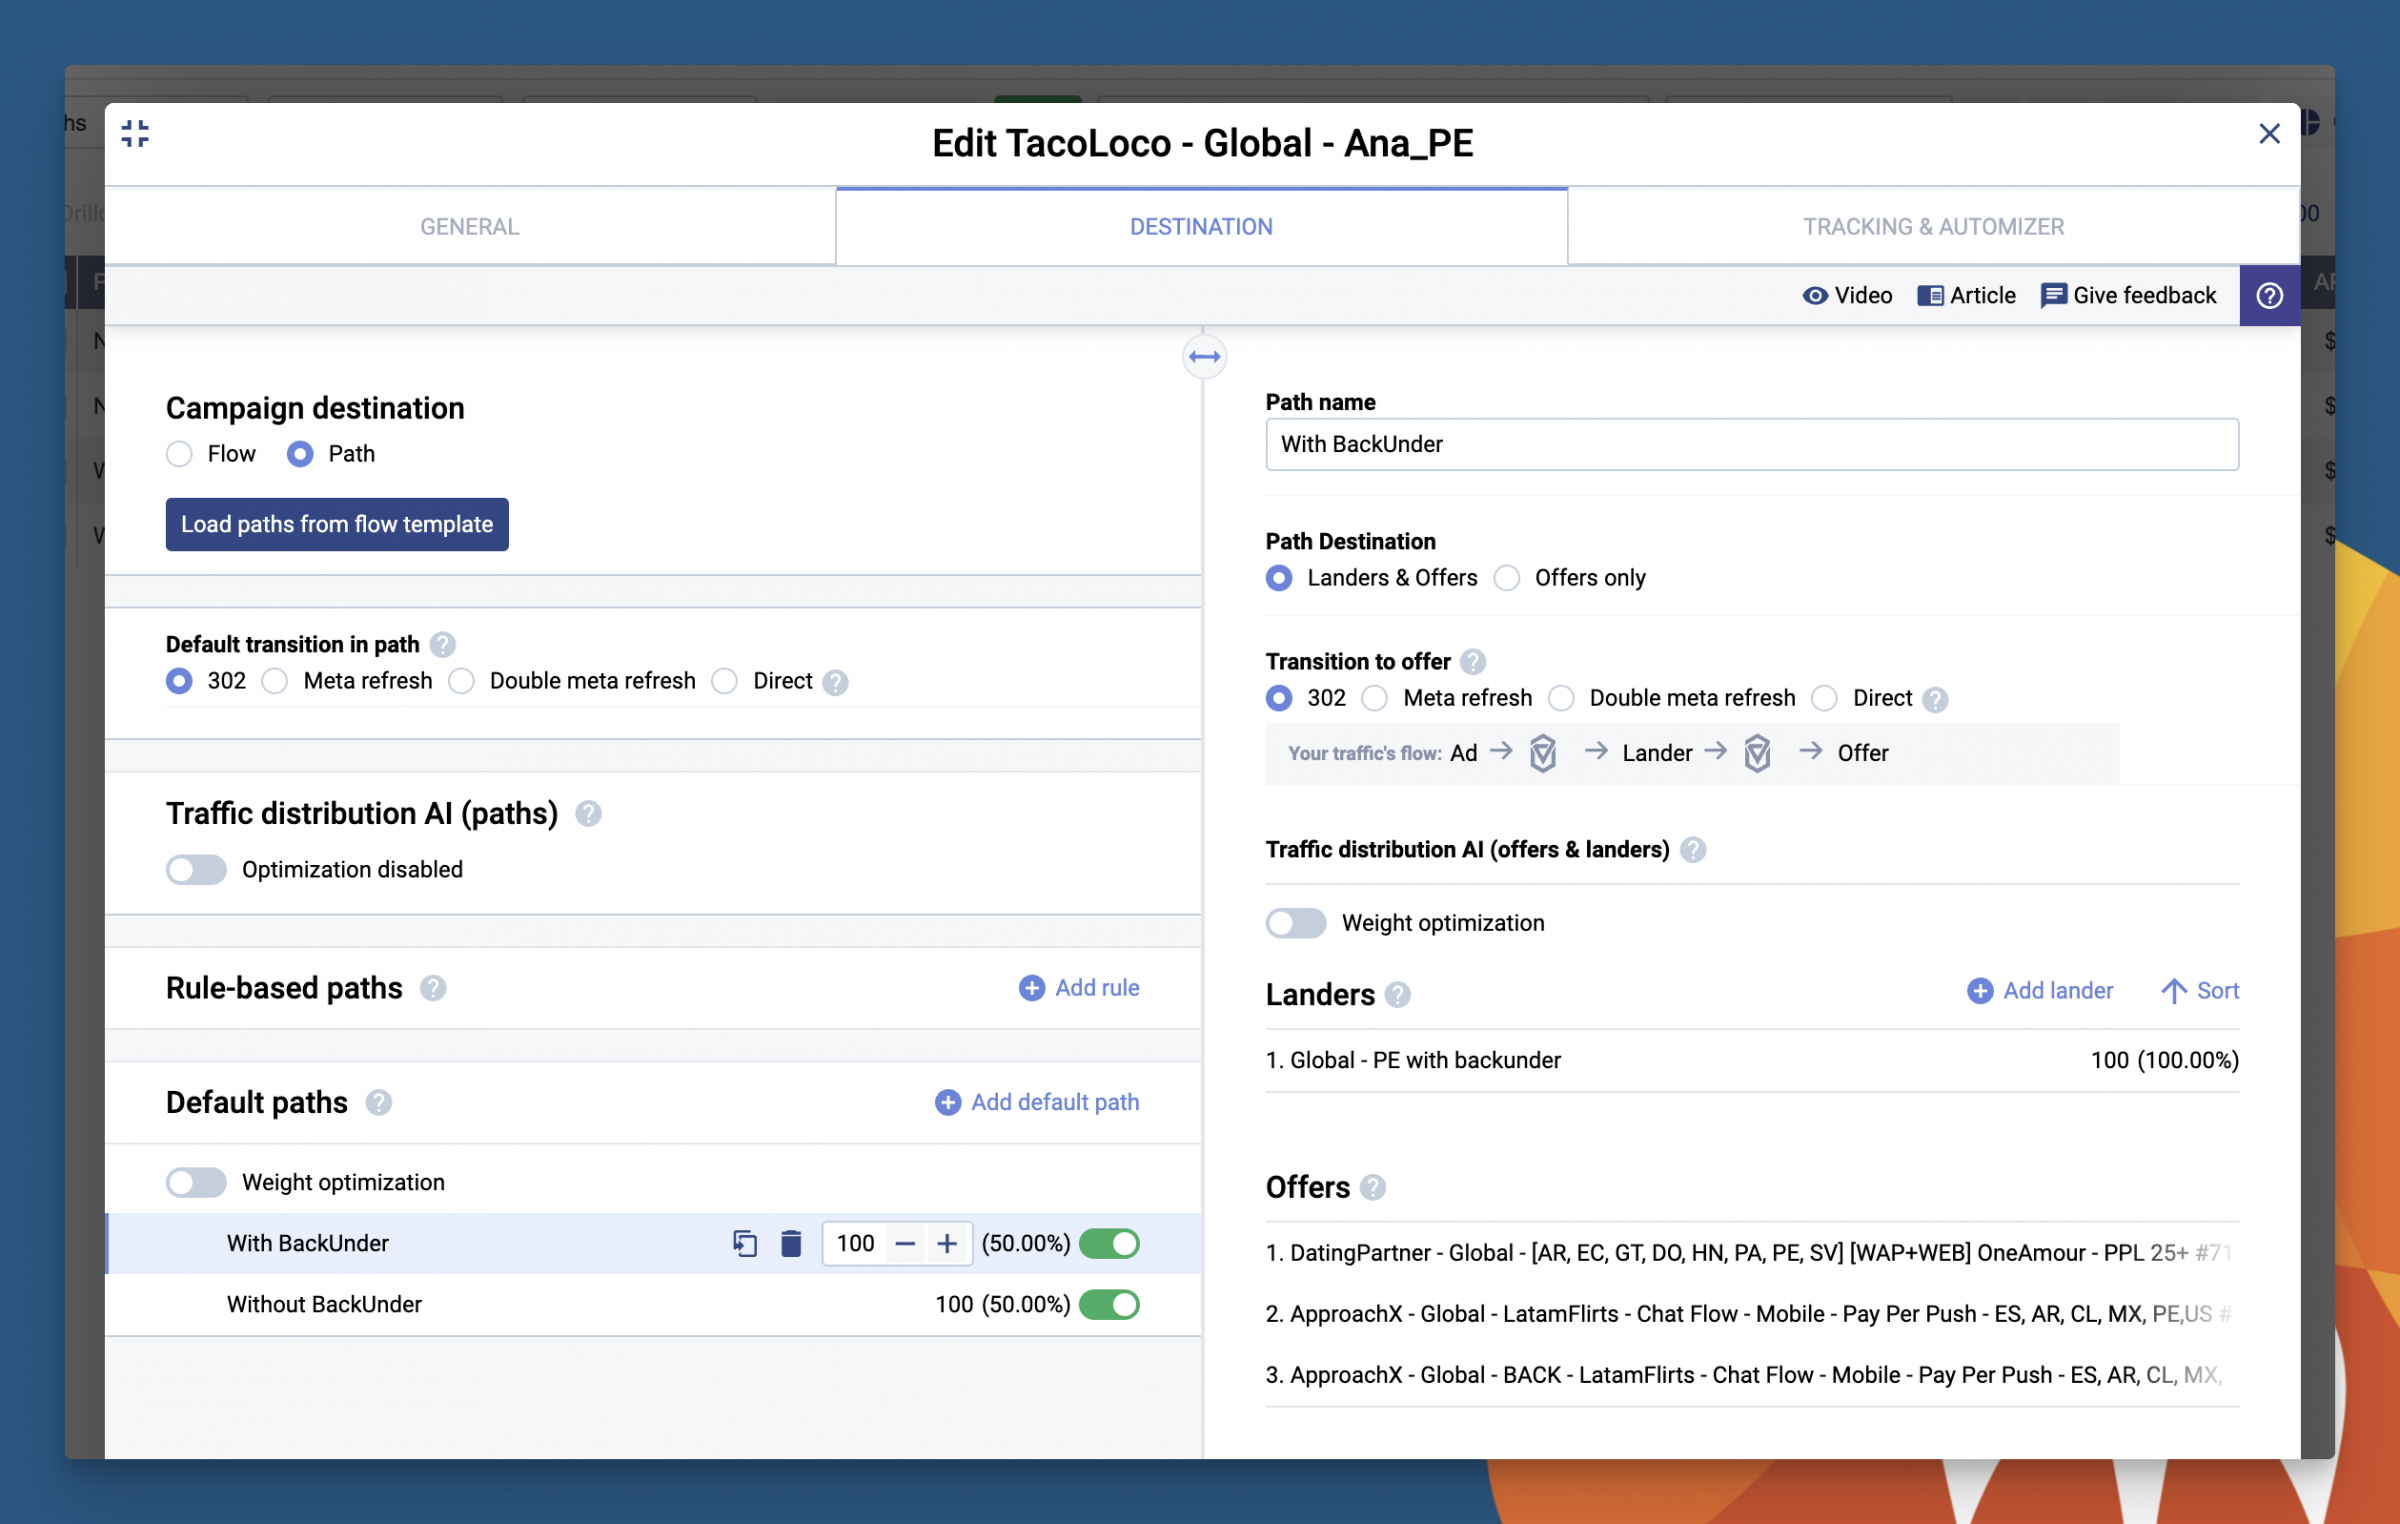Select Direct default transition in path

pos(724,681)
